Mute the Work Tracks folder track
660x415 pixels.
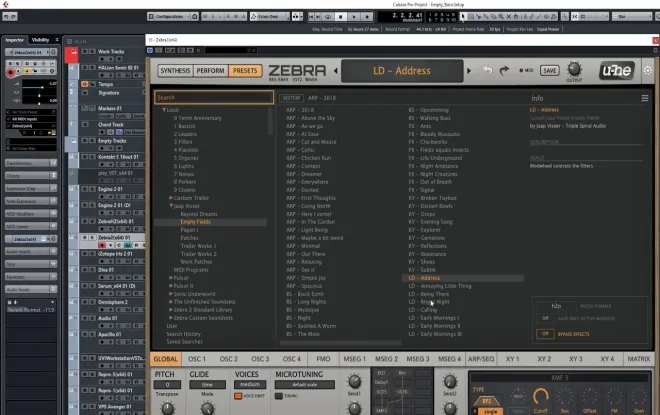[84, 52]
